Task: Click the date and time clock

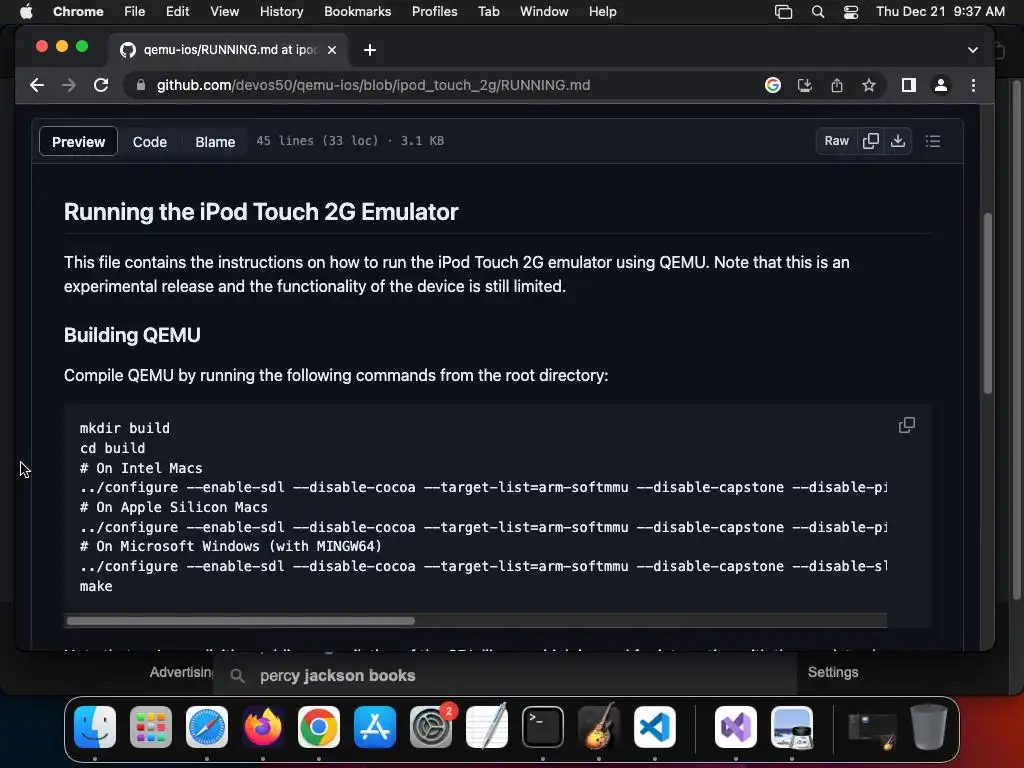Action: (940, 12)
